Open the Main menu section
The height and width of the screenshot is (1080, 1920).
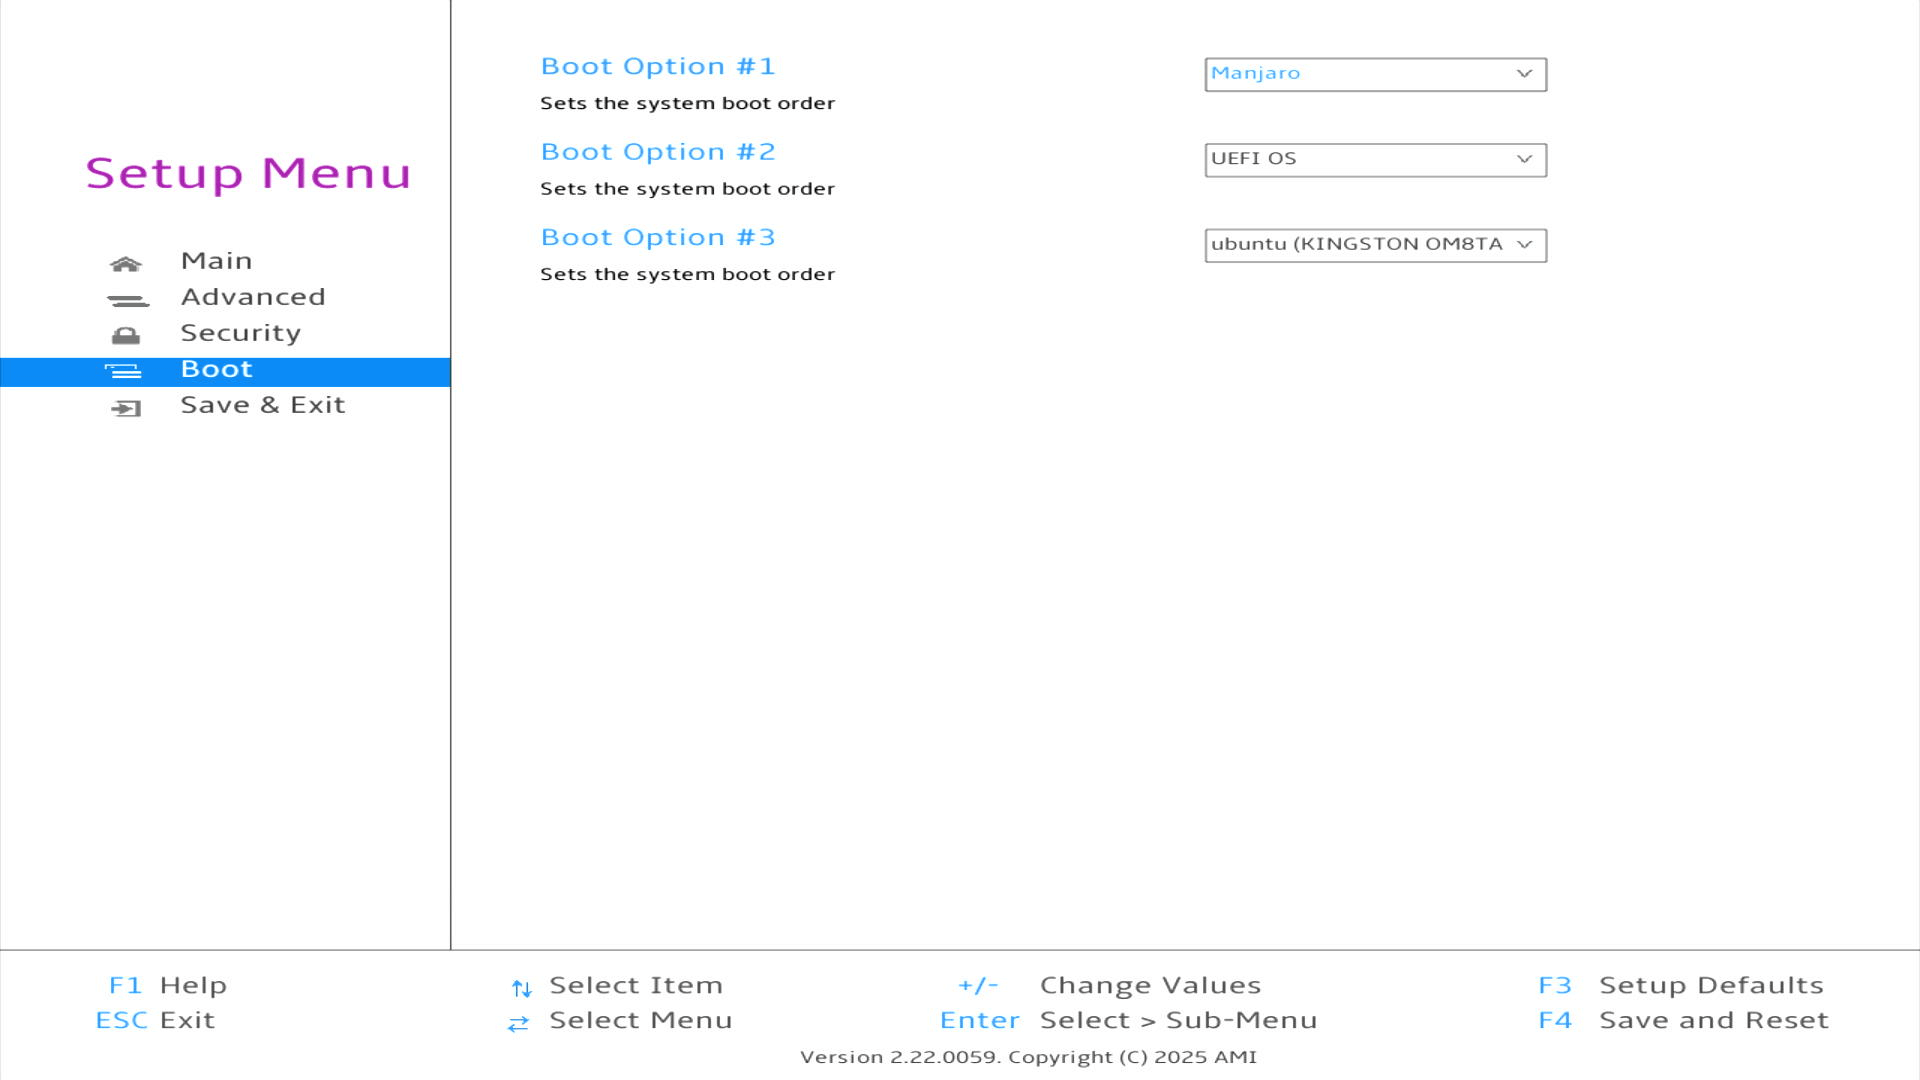tap(216, 261)
